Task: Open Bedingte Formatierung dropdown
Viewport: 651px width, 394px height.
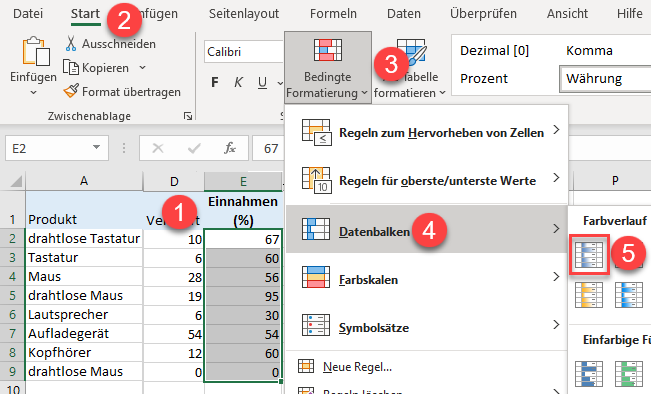Action: click(x=328, y=67)
